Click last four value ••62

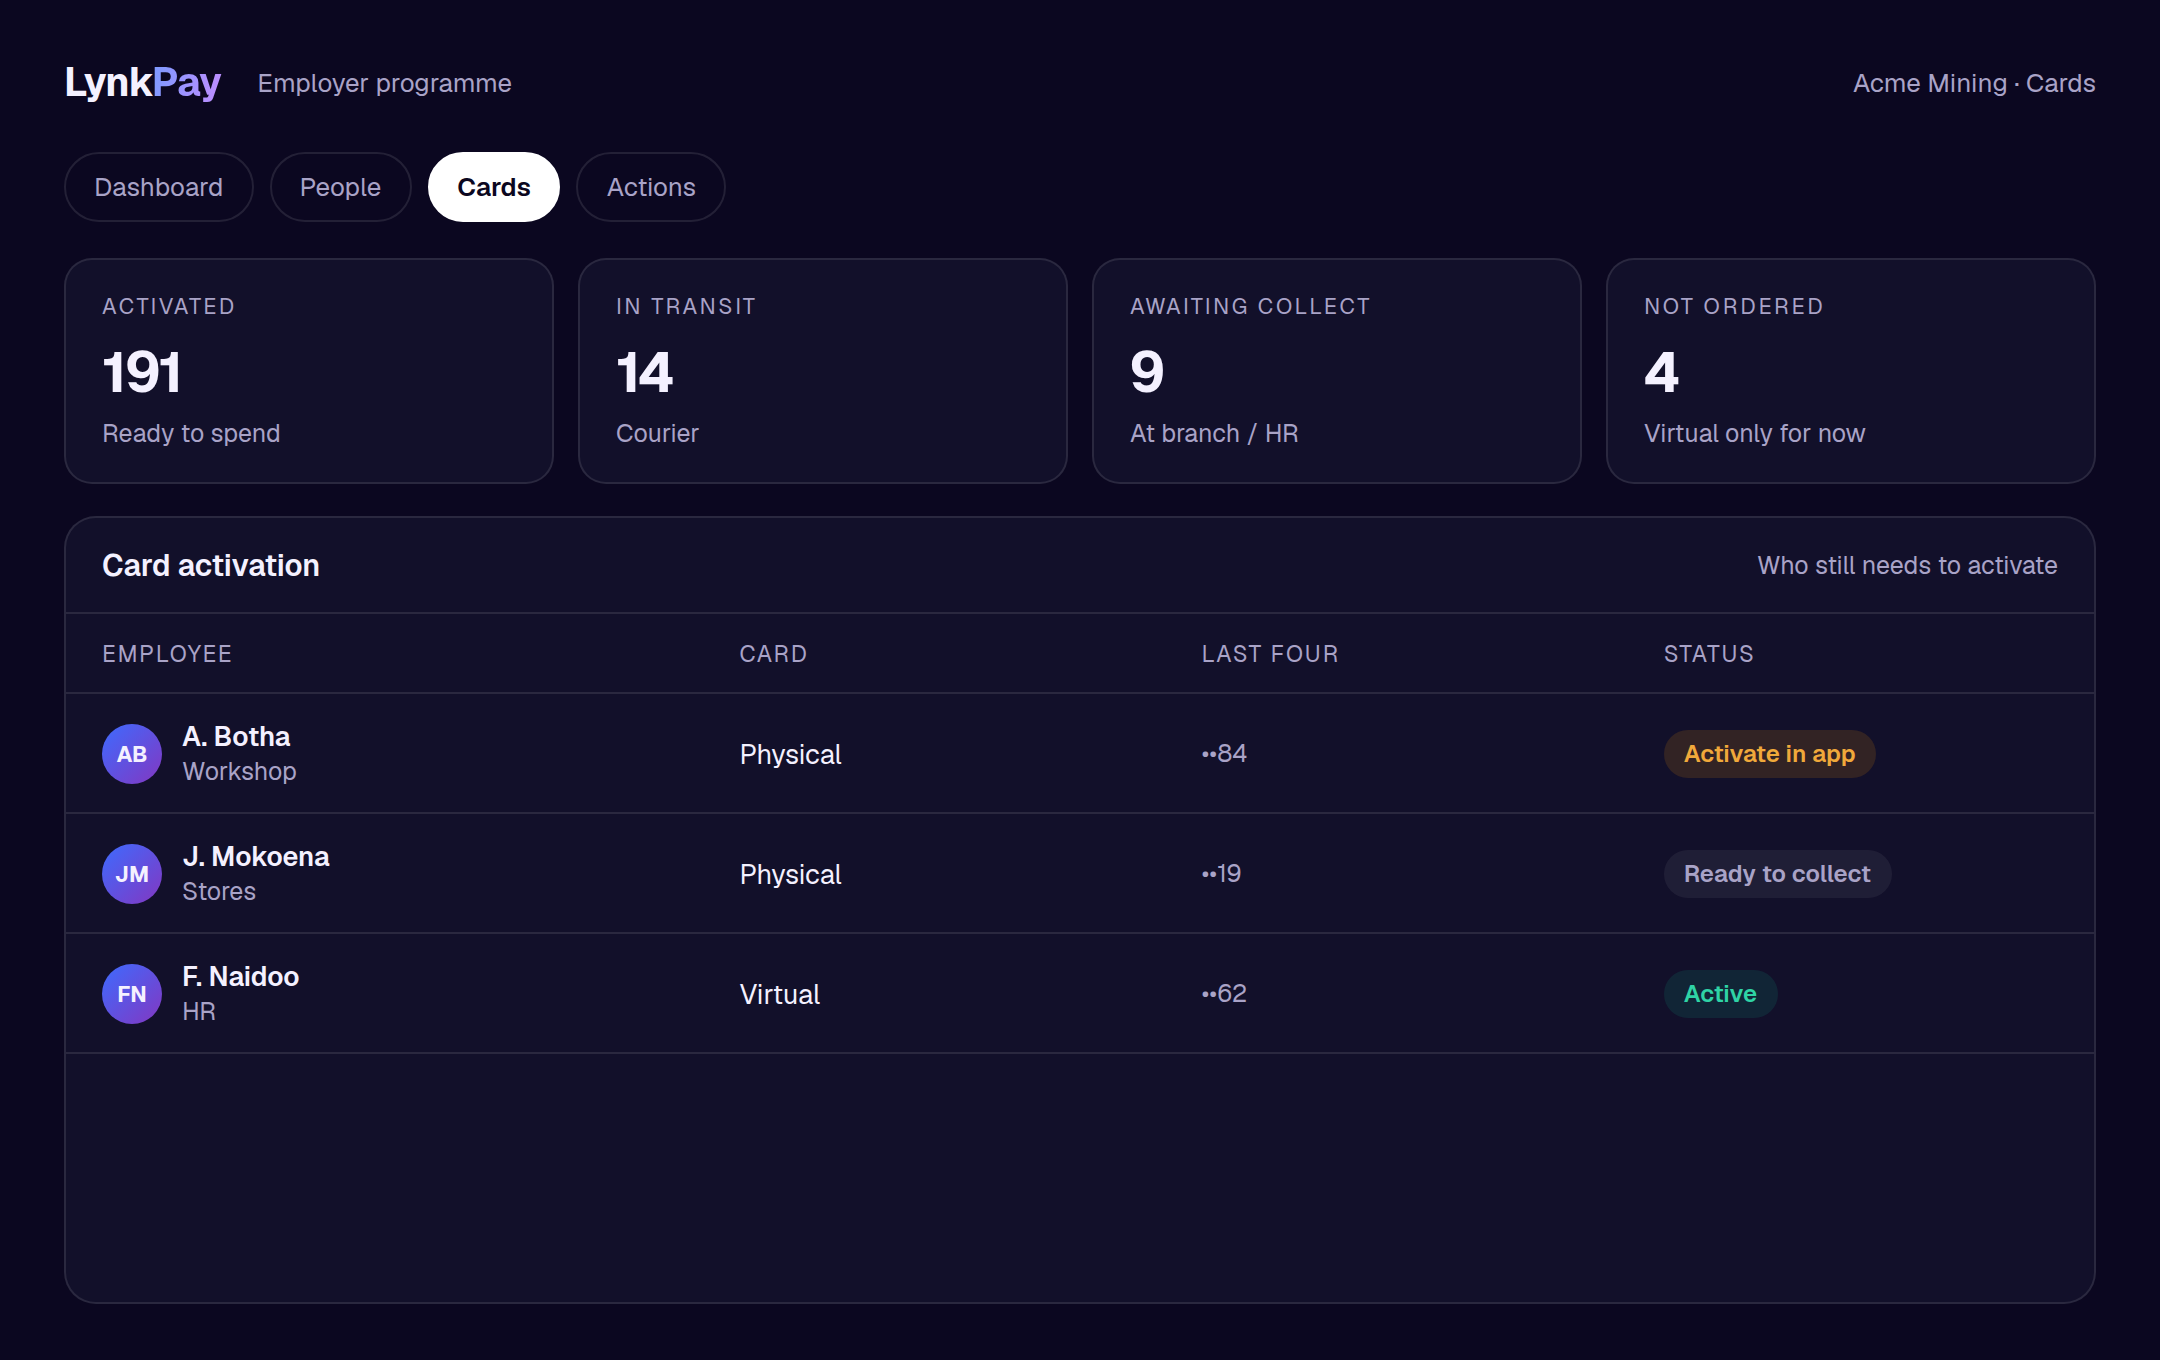point(1224,993)
